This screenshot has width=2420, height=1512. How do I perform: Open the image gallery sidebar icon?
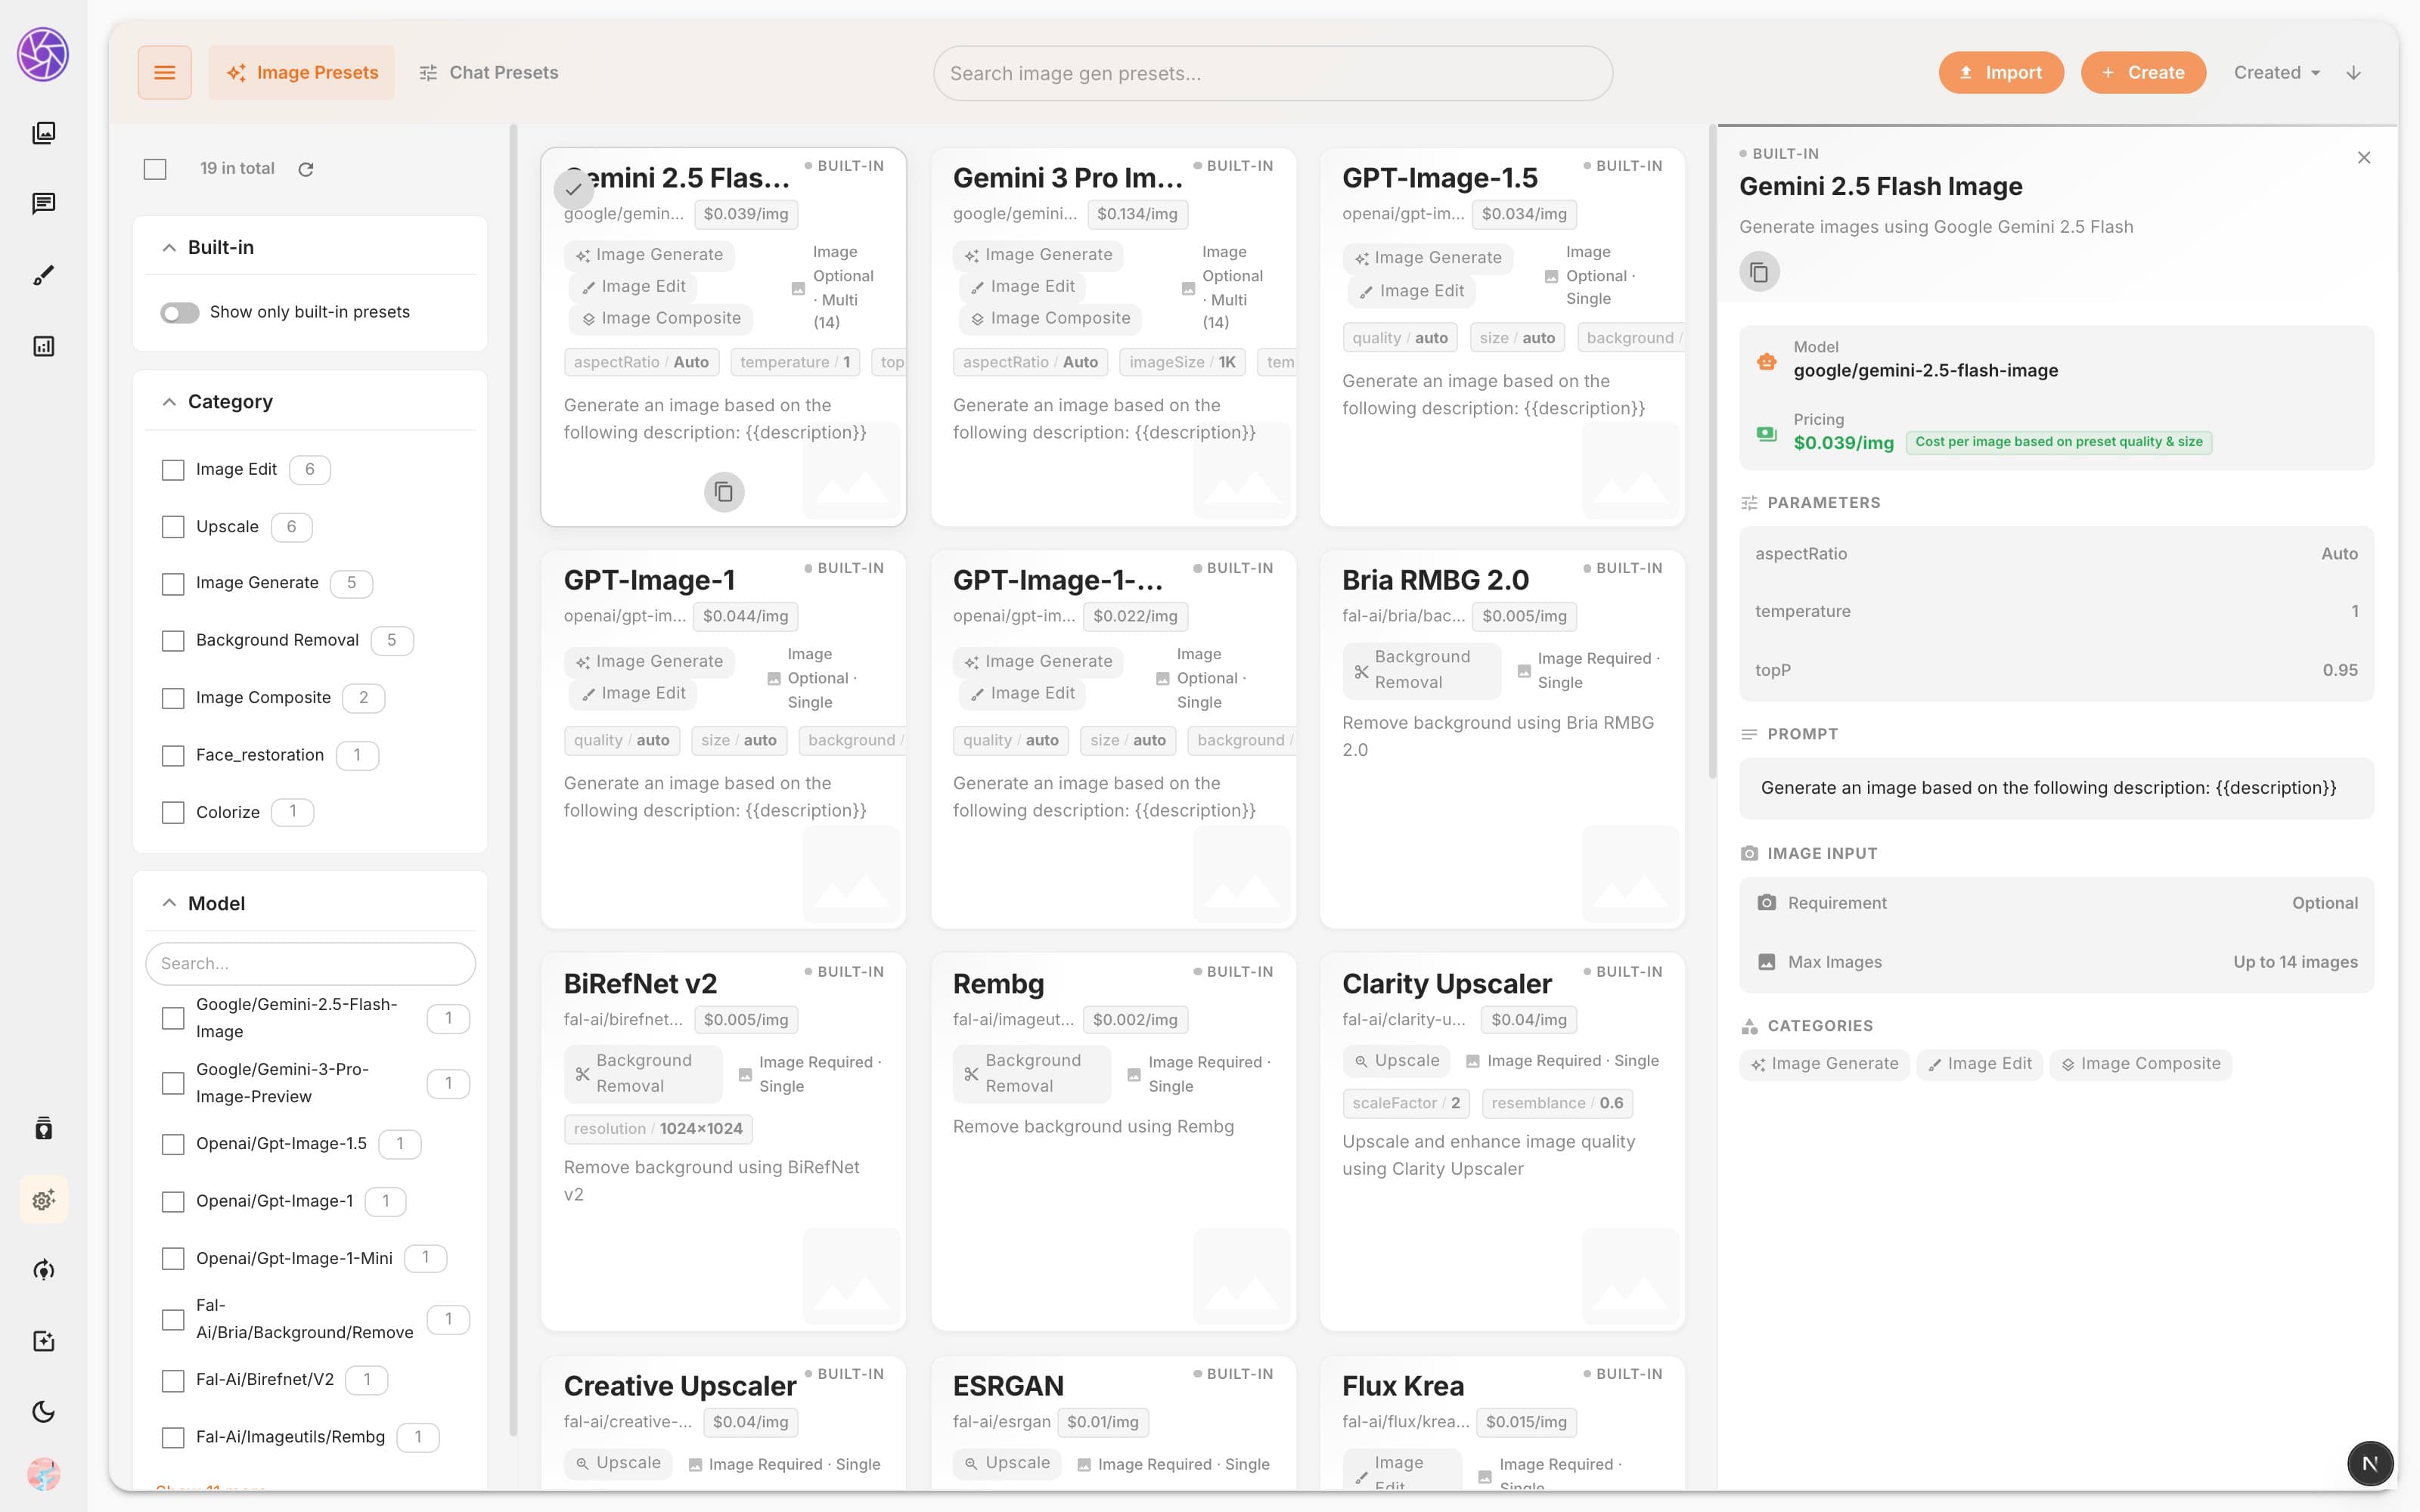[43, 133]
